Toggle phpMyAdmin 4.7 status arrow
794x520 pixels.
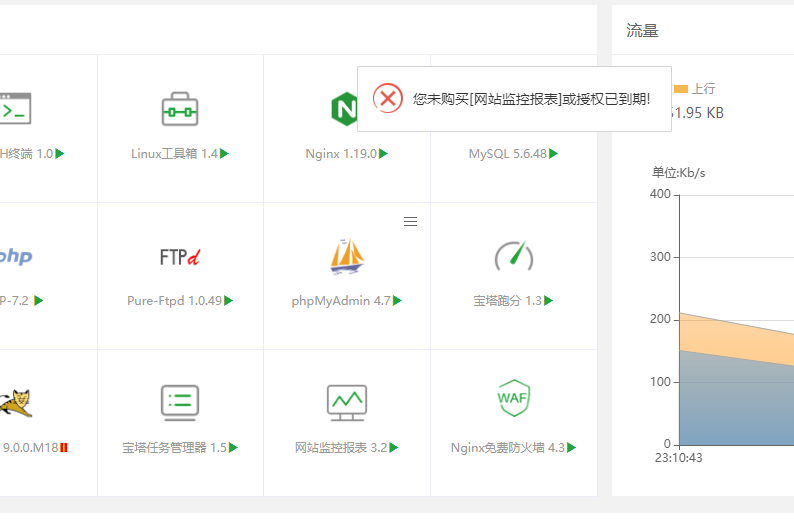pyautogui.click(x=398, y=301)
